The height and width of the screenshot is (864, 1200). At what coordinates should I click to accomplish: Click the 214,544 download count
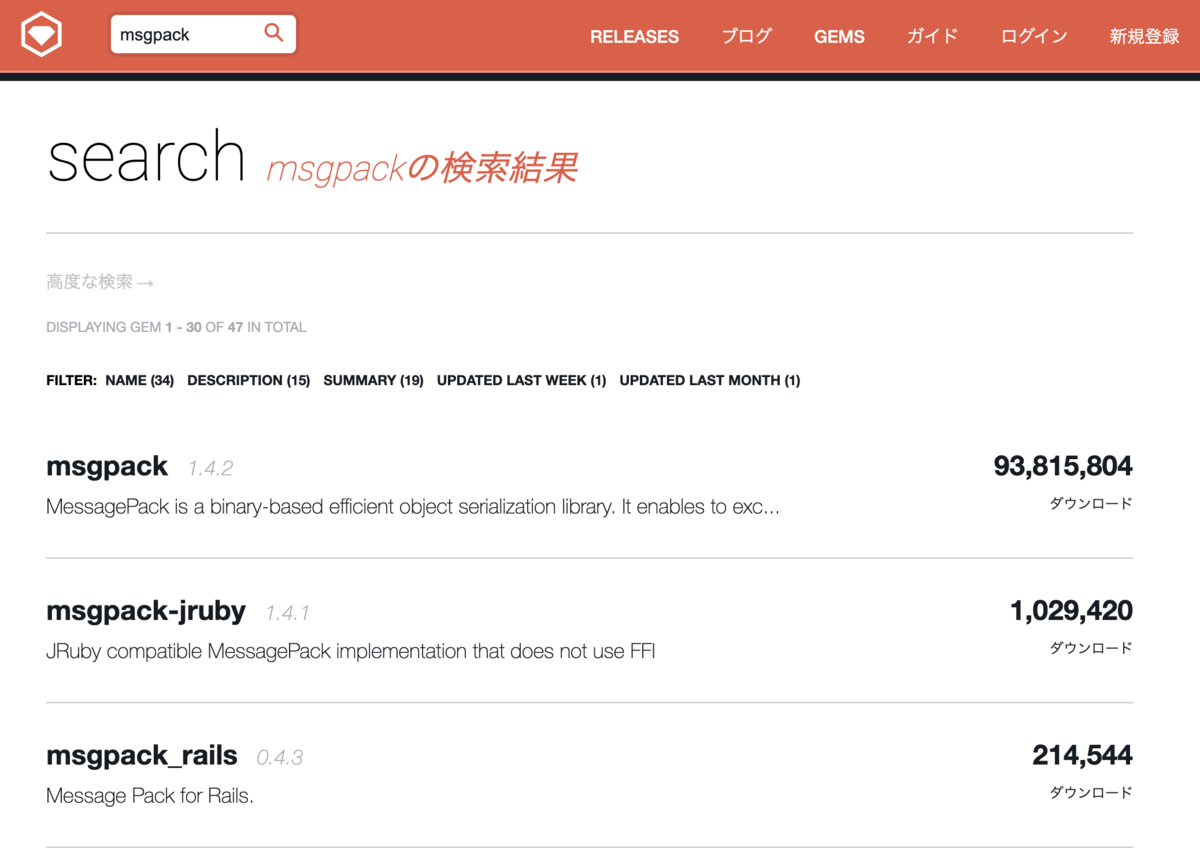[x=1082, y=755]
